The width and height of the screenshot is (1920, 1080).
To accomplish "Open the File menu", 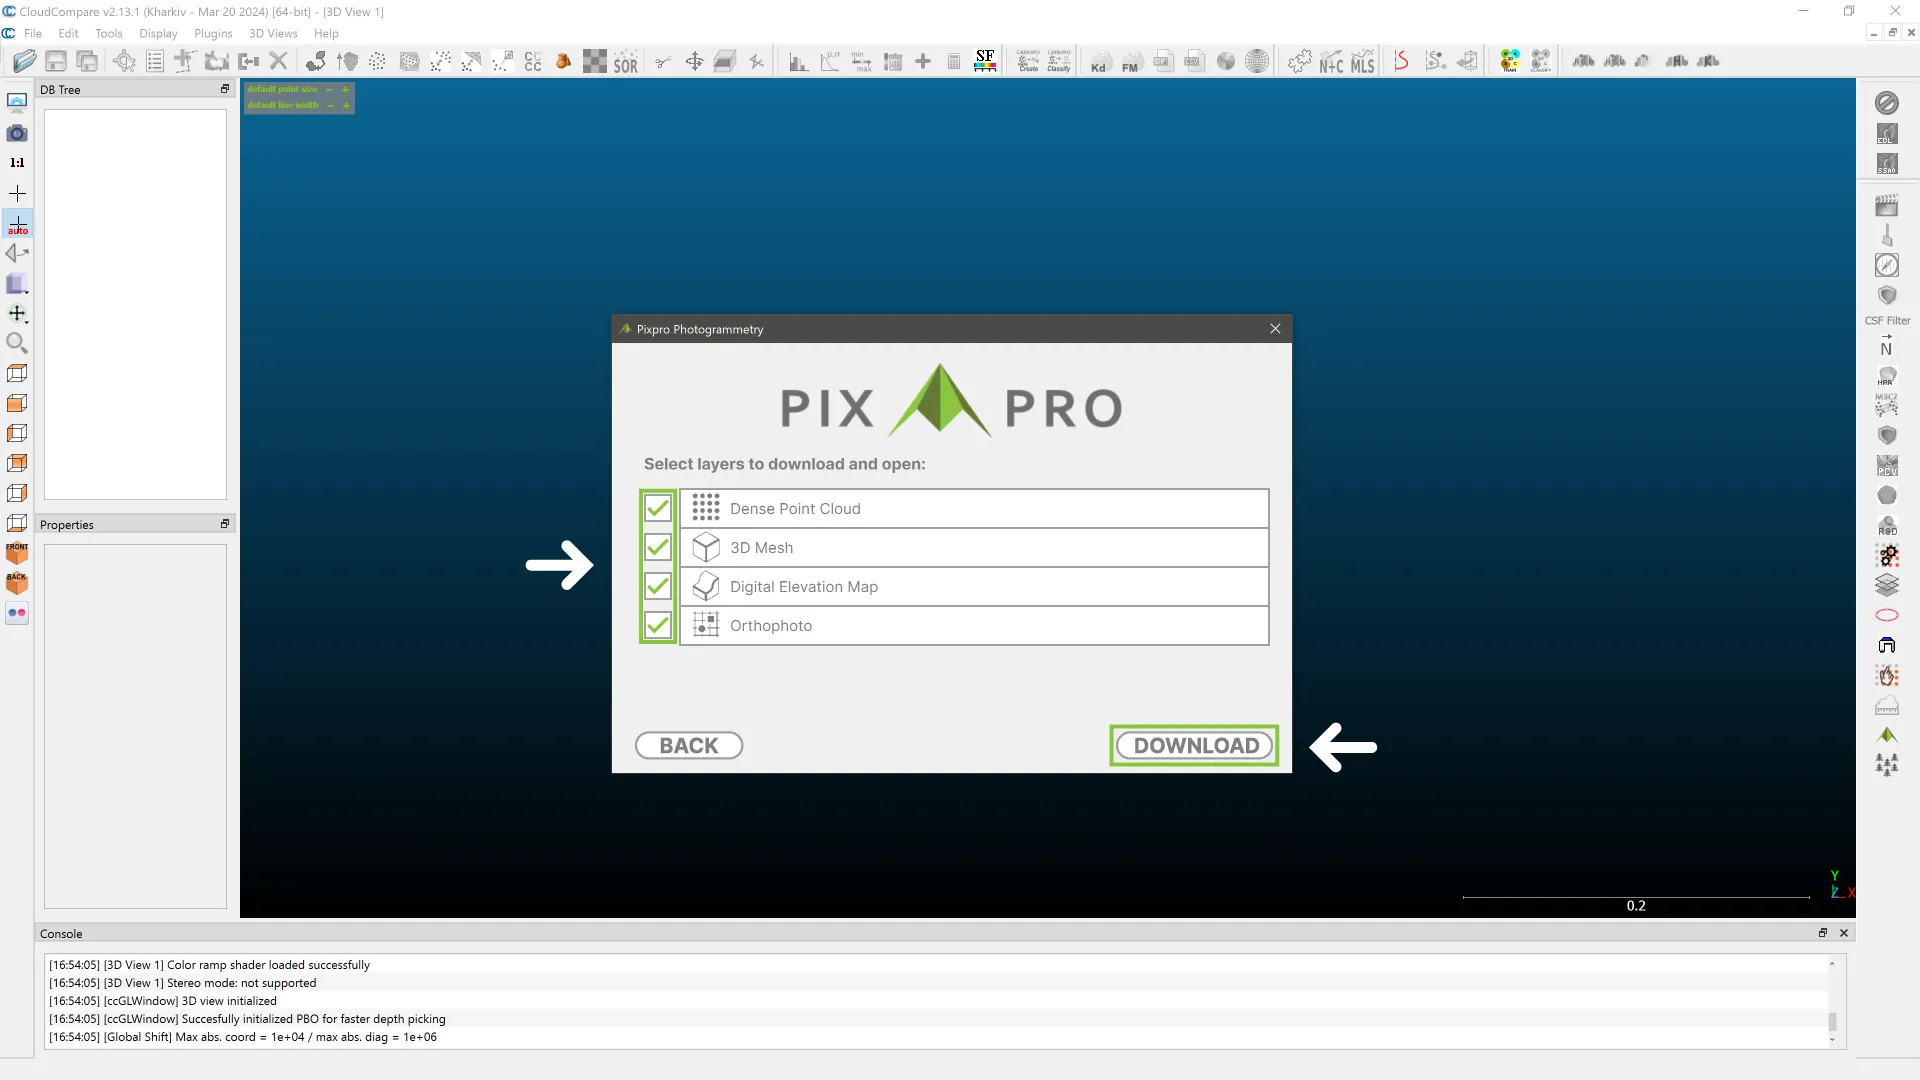I will click(x=33, y=33).
